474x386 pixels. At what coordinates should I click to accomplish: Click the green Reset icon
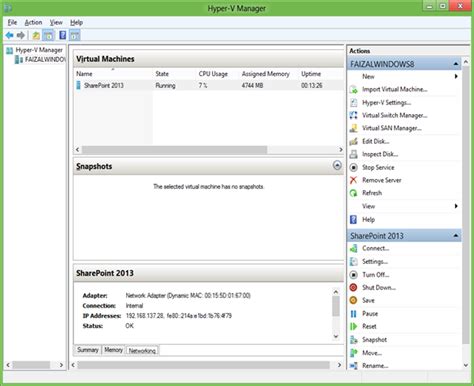[353, 327]
